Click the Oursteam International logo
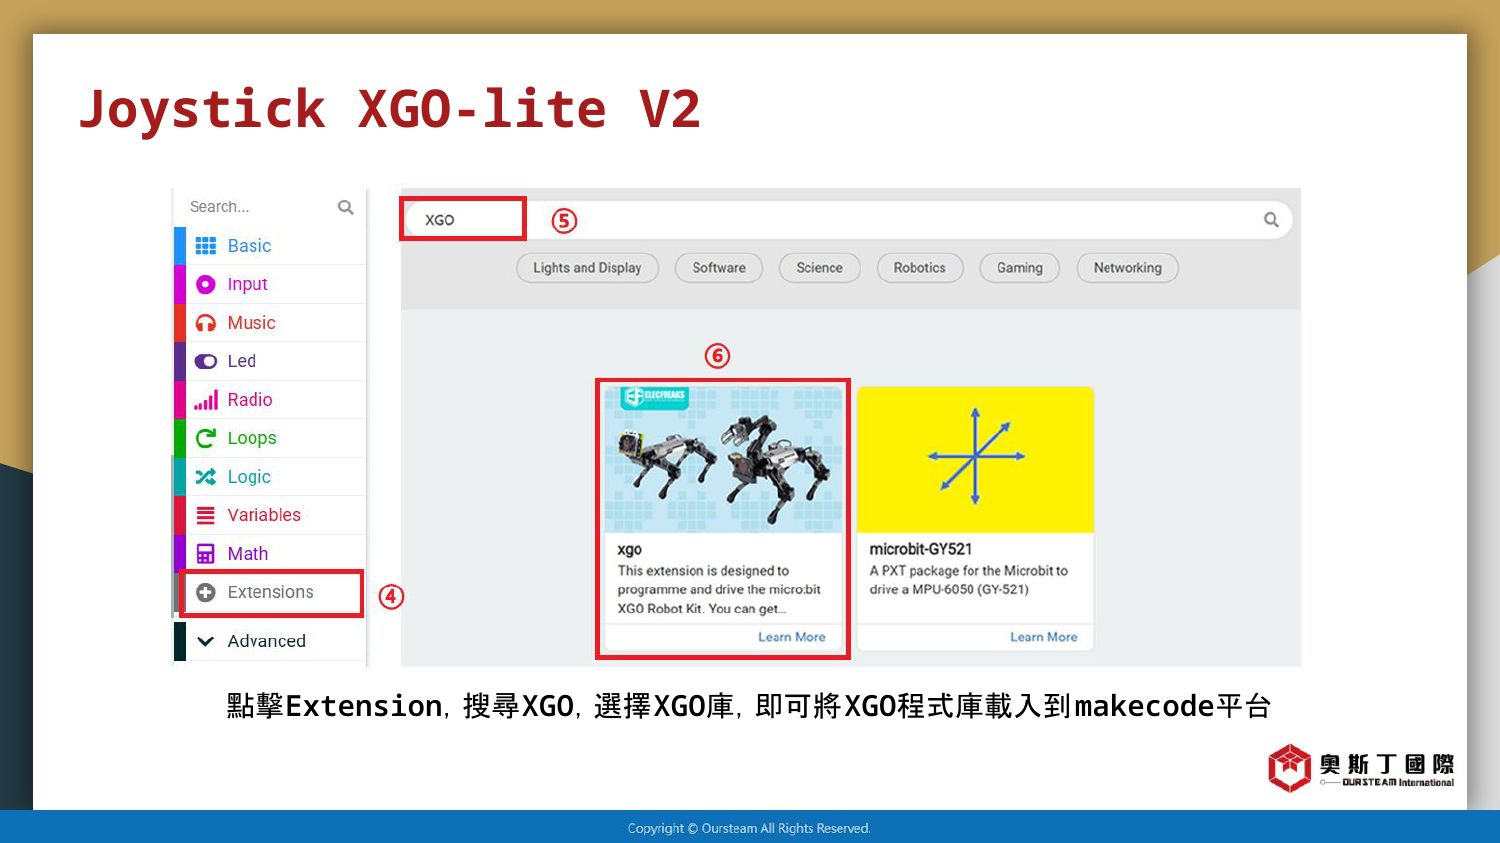Screen dimensions: 1500x843 (x=1361, y=768)
